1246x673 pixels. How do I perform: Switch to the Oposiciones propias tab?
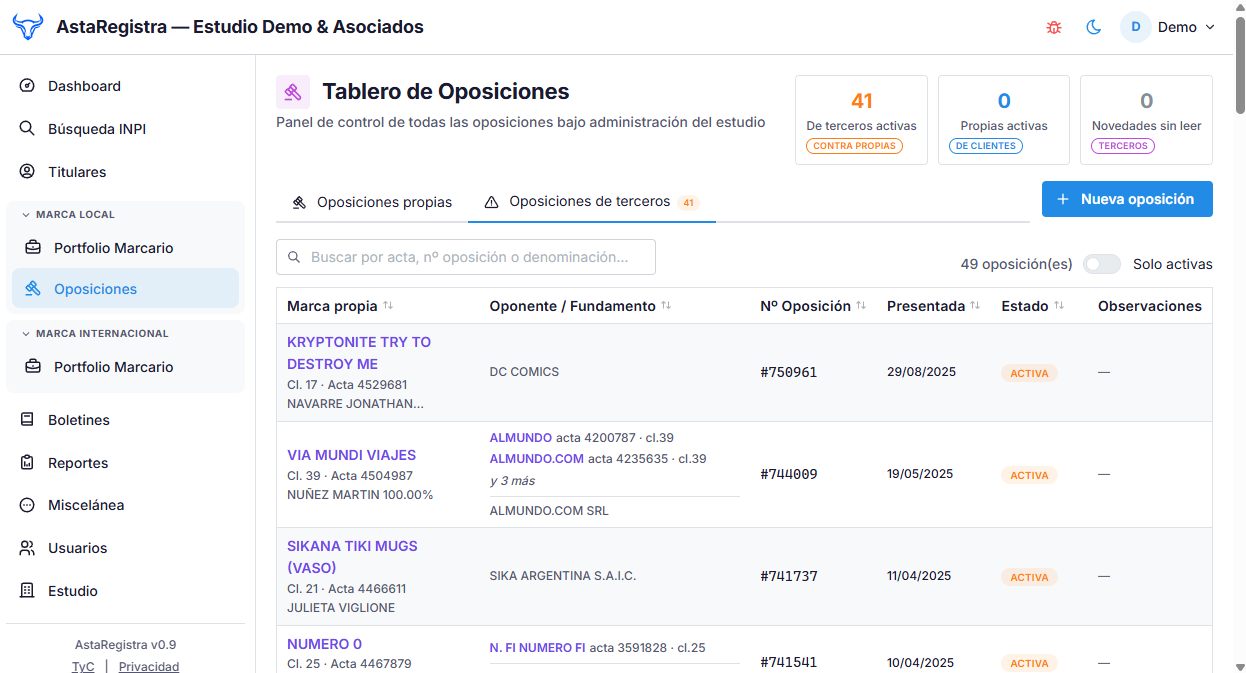372,202
